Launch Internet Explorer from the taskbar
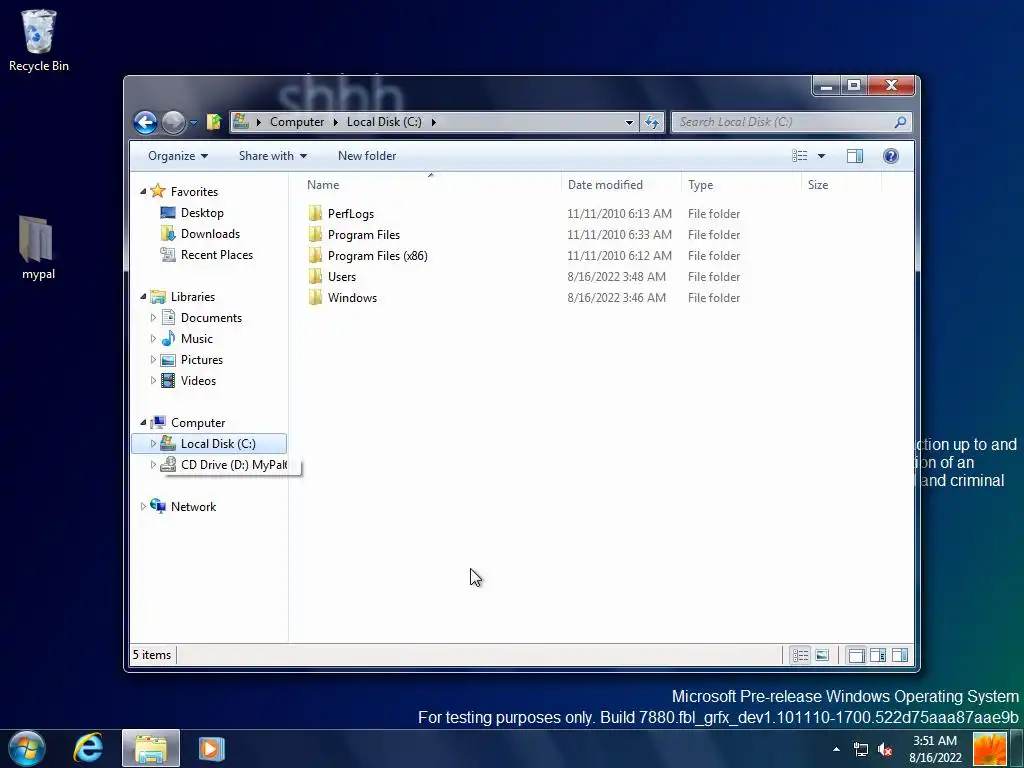 [88, 748]
